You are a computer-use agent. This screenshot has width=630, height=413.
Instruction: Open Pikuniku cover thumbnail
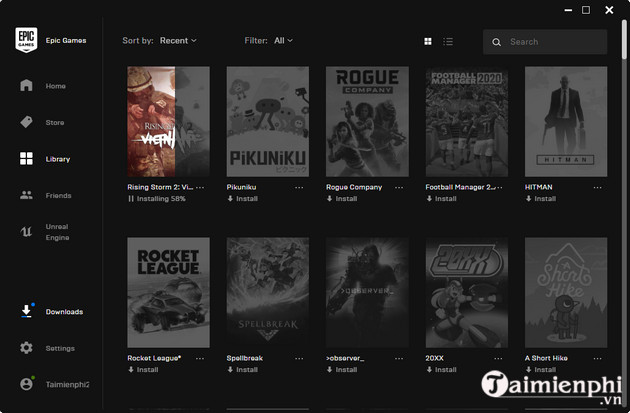coord(268,122)
